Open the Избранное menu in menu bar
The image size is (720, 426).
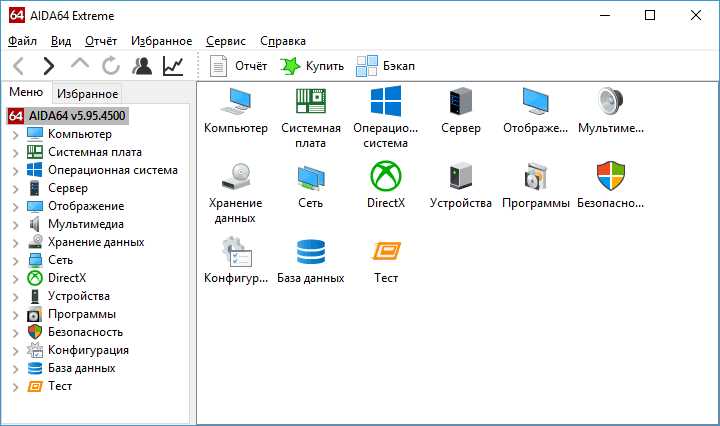161,41
